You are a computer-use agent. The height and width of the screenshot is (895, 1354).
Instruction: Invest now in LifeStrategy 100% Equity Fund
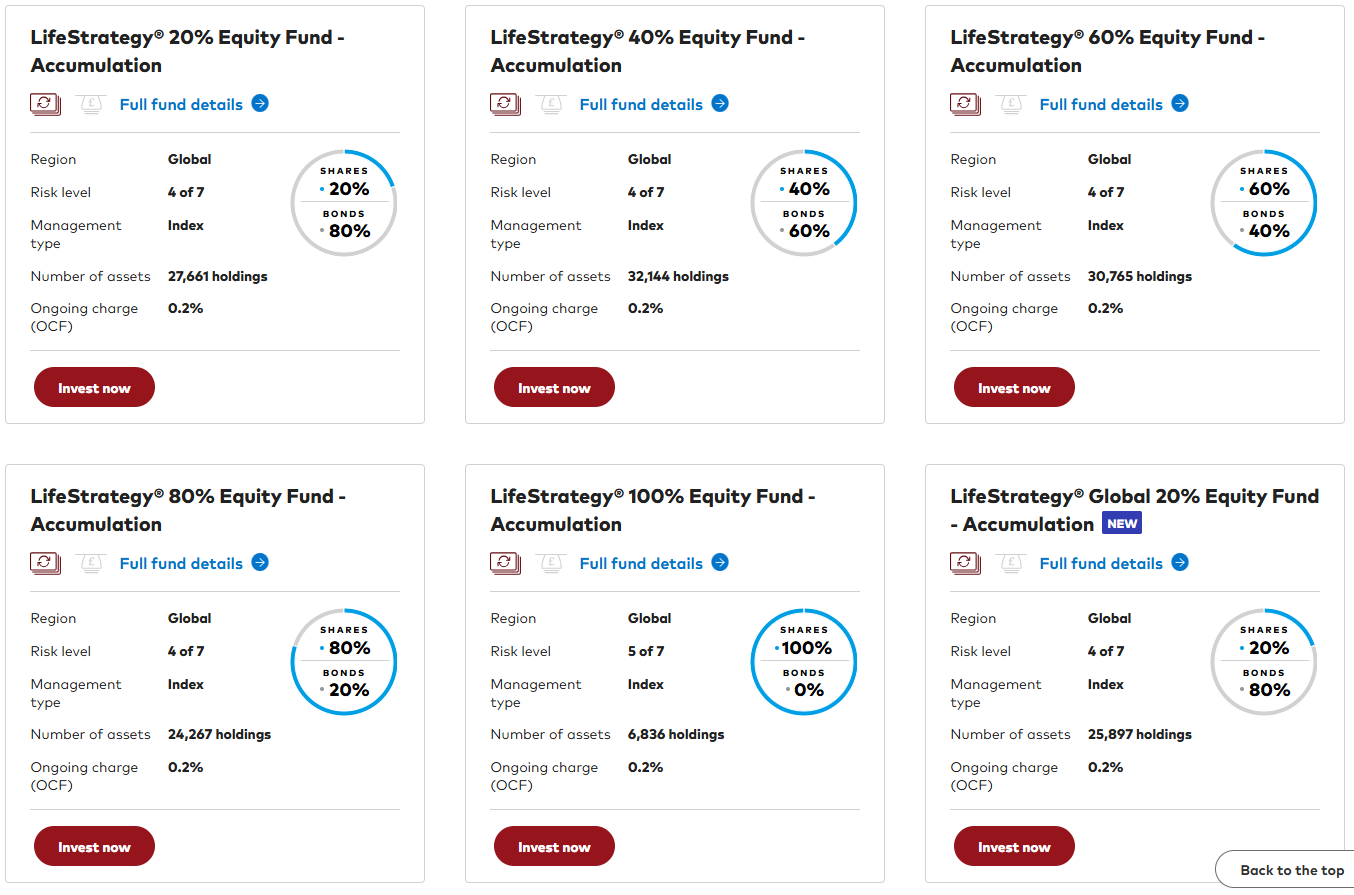pos(554,847)
